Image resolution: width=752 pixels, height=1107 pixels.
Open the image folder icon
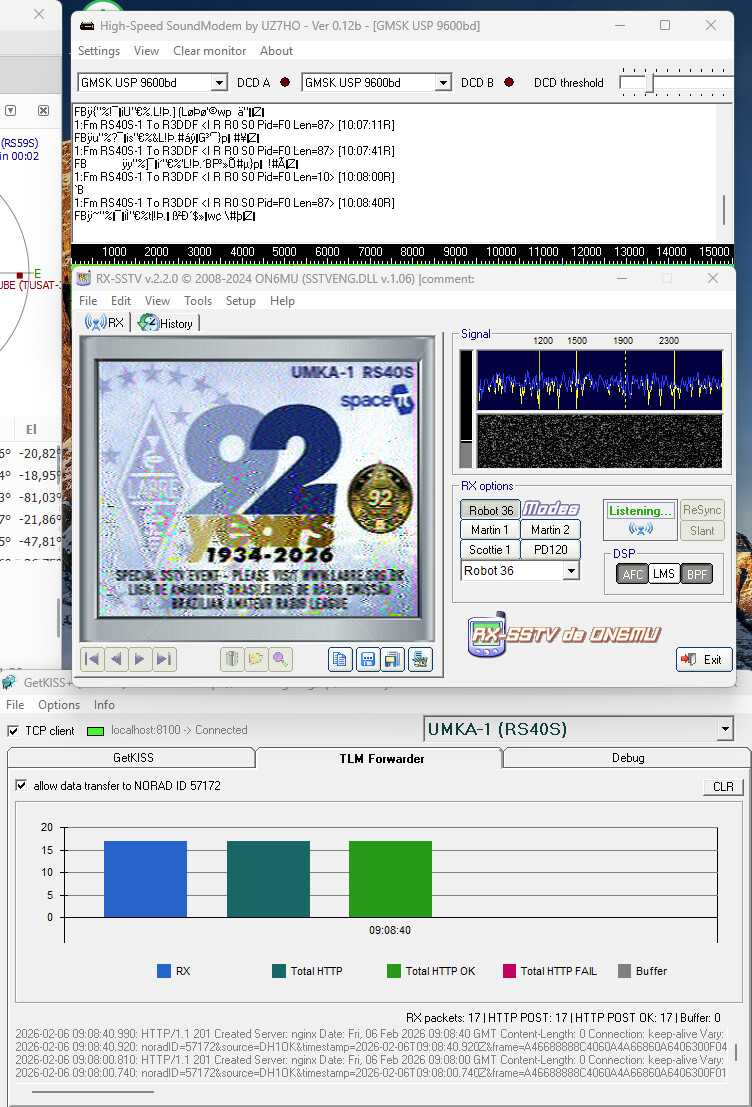pyautogui.click(x=256, y=658)
